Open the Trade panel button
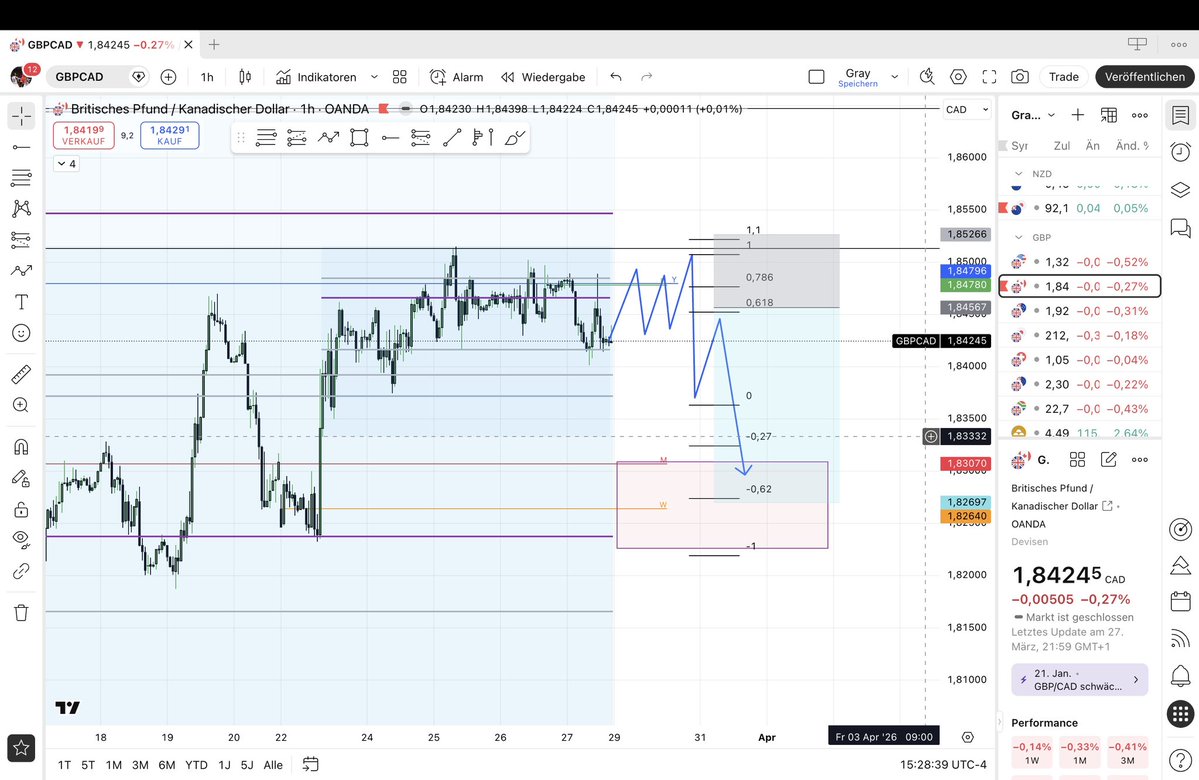1199x780 pixels. [x=1064, y=77]
